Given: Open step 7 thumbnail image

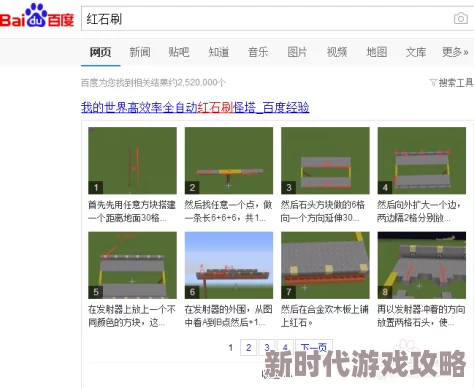Looking at the screenshot, I should coord(325,265).
